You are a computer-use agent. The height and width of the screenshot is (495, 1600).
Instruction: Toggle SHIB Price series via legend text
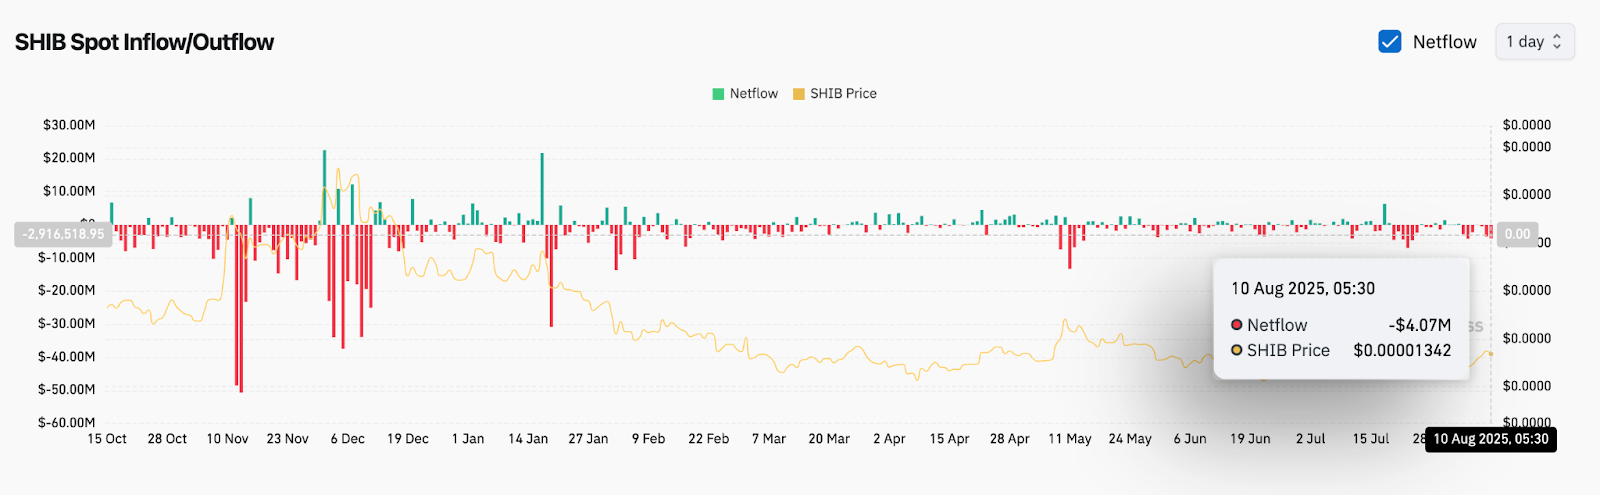point(843,94)
